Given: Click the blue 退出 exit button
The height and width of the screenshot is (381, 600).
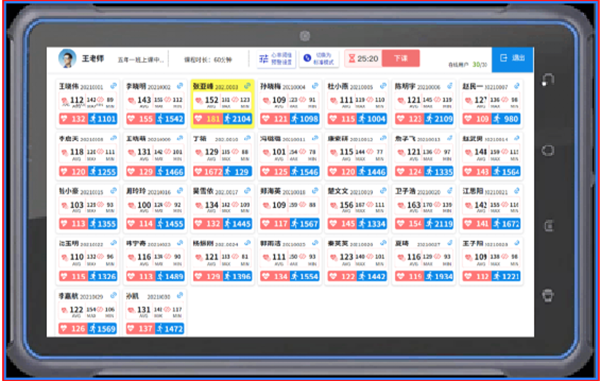Looking at the screenshot, I should (x=512, y=59).
